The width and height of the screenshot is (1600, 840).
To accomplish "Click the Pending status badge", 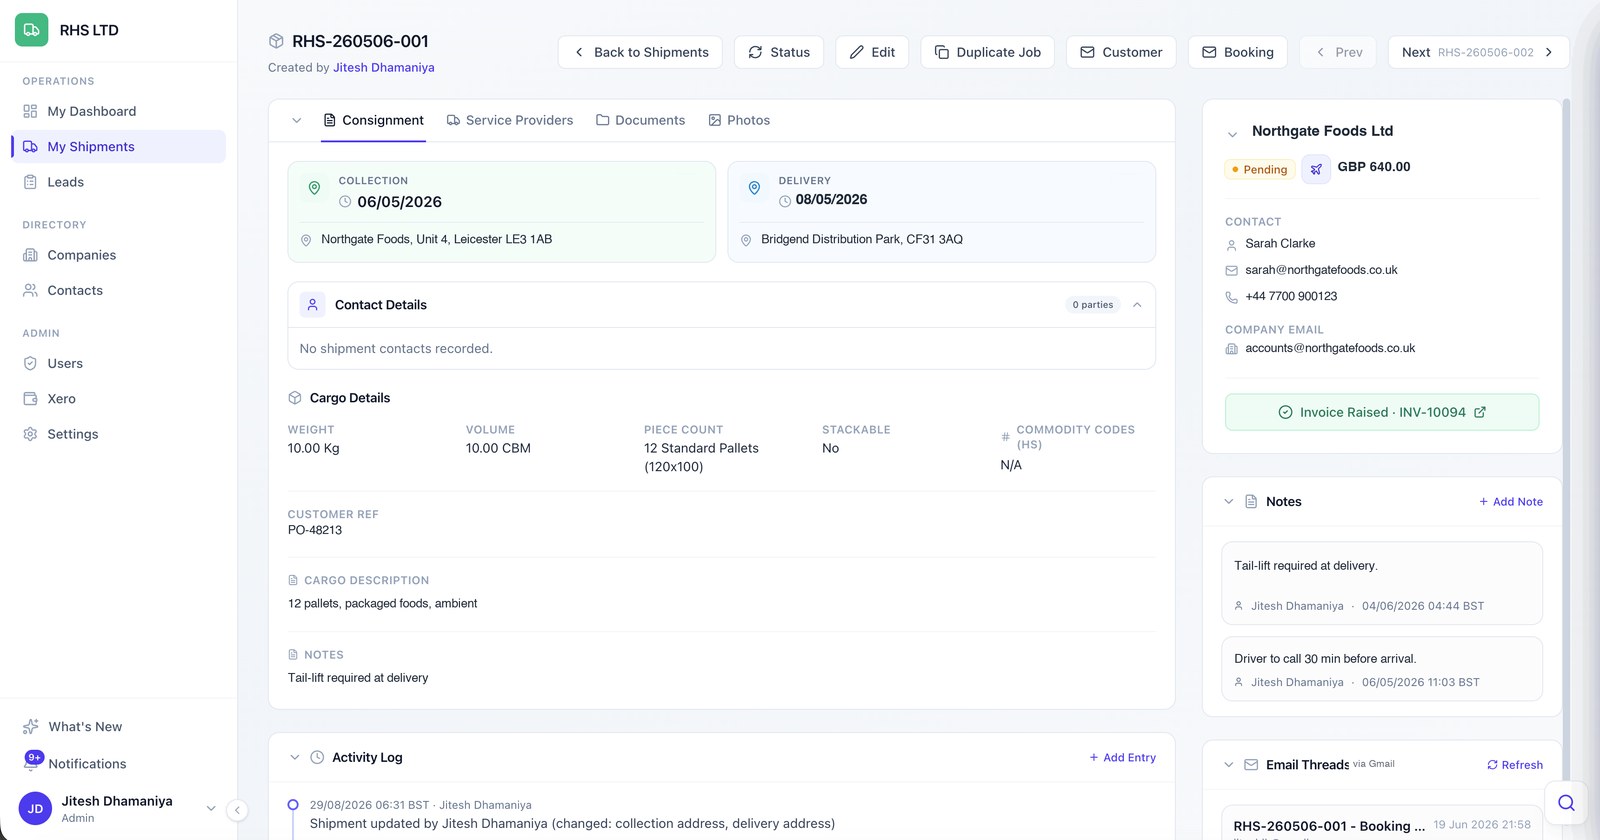I will click(x=1260, y=170).
